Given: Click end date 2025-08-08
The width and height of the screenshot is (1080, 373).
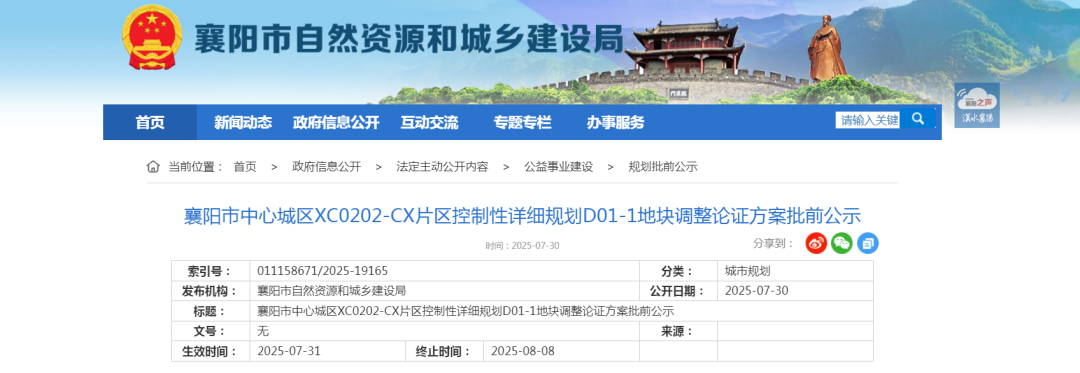Looking at the screenshot, I should tap(522, 351).
